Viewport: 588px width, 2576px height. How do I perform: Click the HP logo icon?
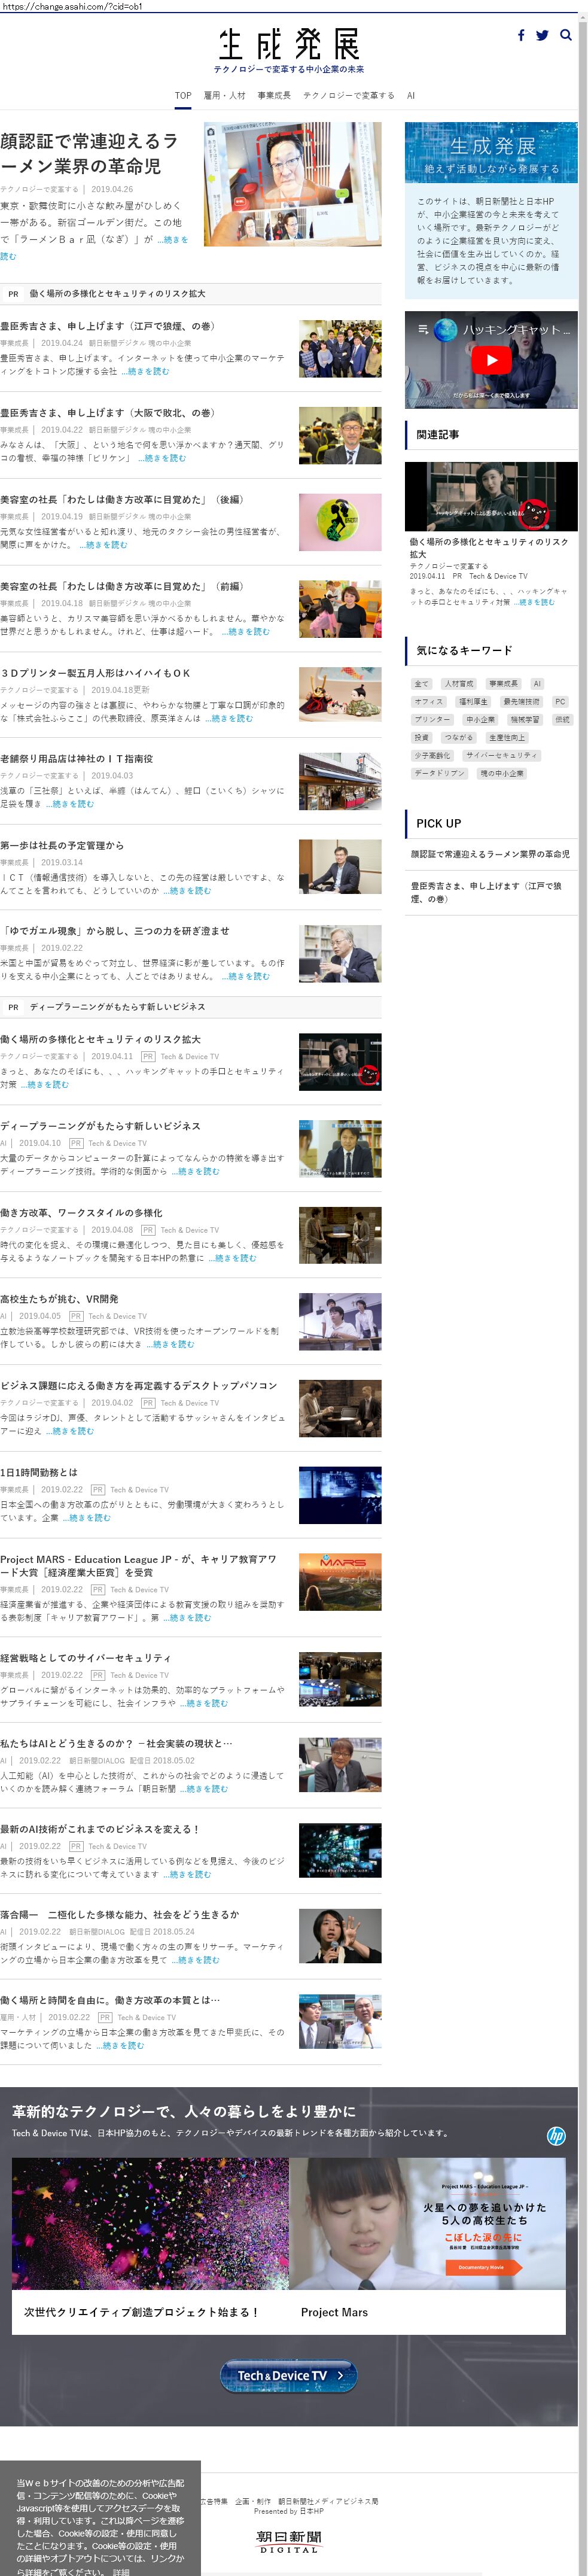[556, 2136]
